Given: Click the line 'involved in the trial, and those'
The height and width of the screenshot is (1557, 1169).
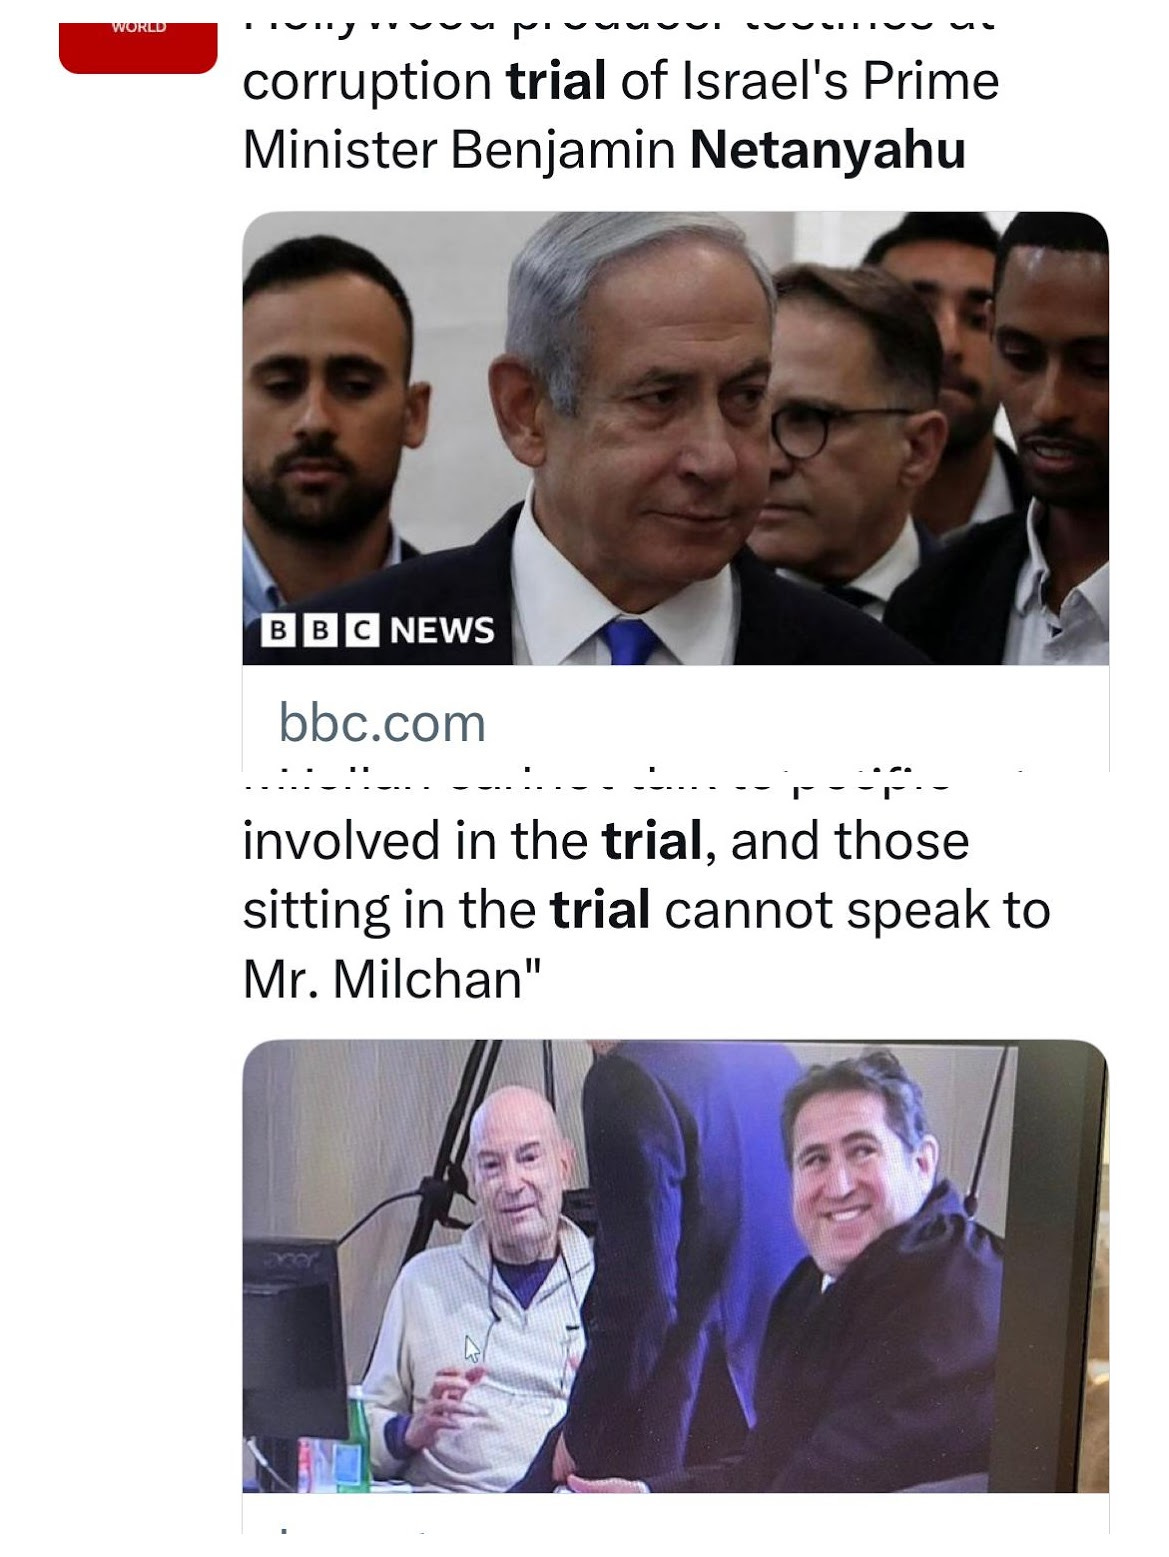Looking at the screenshot, I should coord(606,841).
